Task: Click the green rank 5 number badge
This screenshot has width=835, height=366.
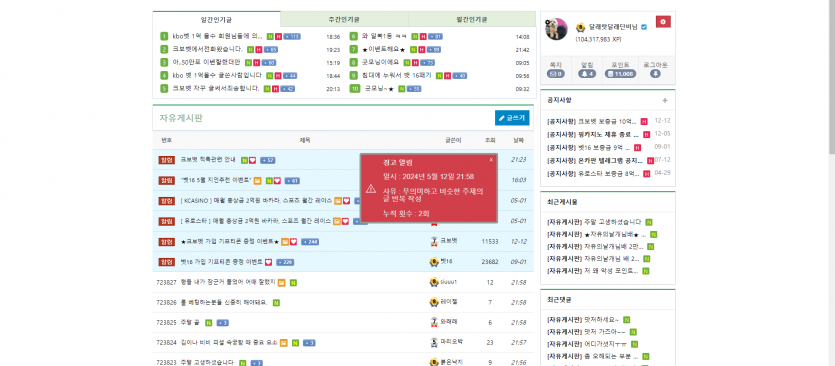Action: tap(164, 89)
